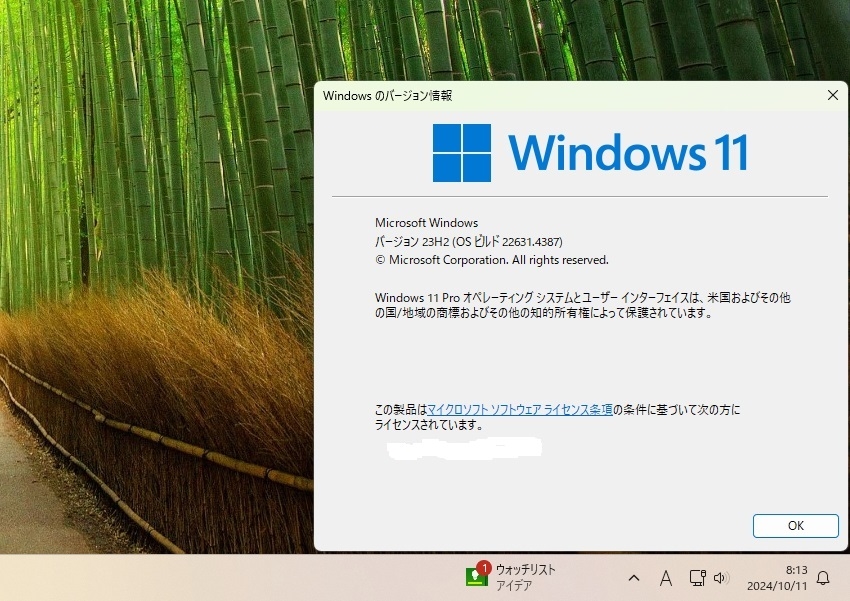Click the Windows 11 Pro trademark paragraph

583,305
